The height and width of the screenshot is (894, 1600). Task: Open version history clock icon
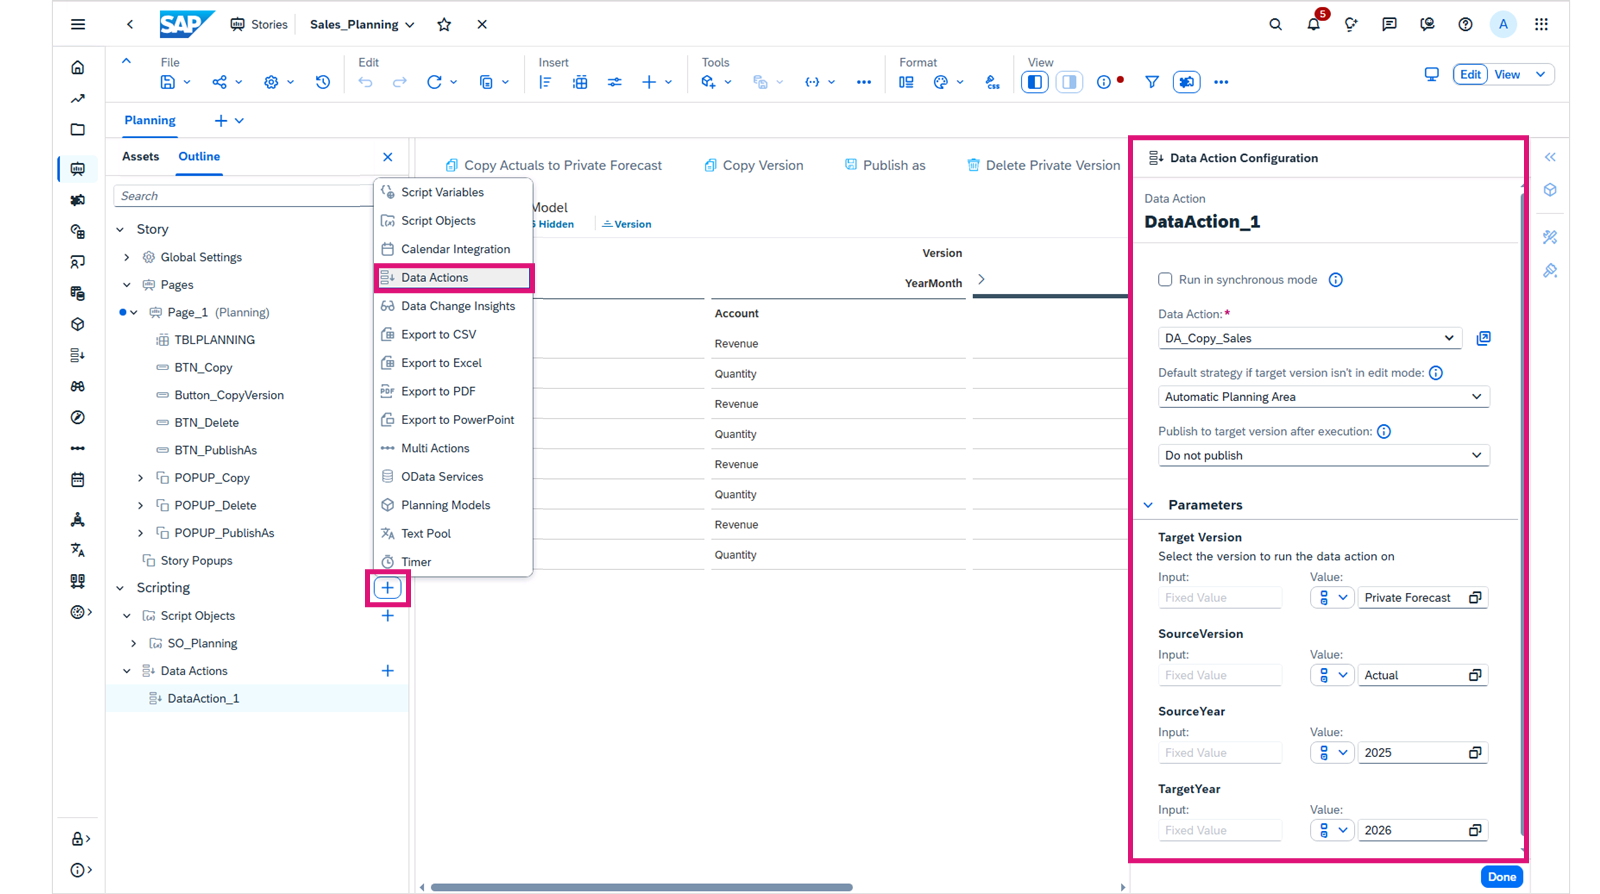(x=323, y=82)
